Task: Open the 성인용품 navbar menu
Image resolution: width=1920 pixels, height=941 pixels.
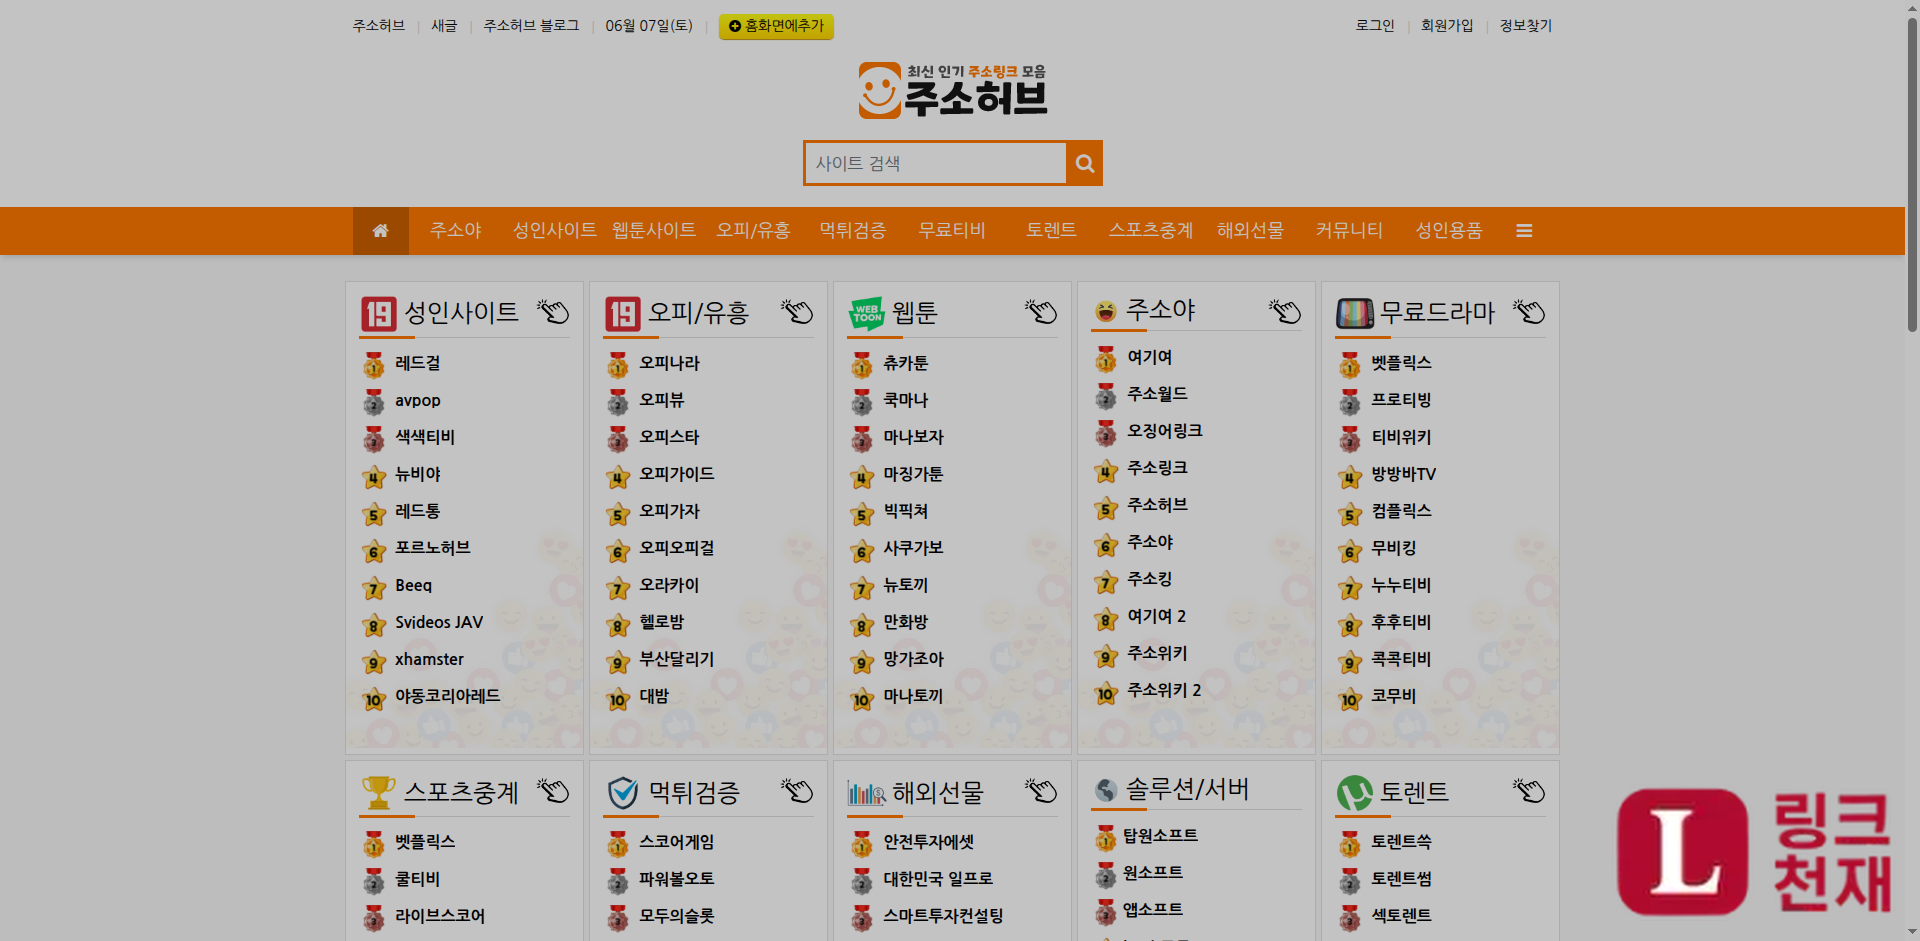Action: [x=1449, y=231]
